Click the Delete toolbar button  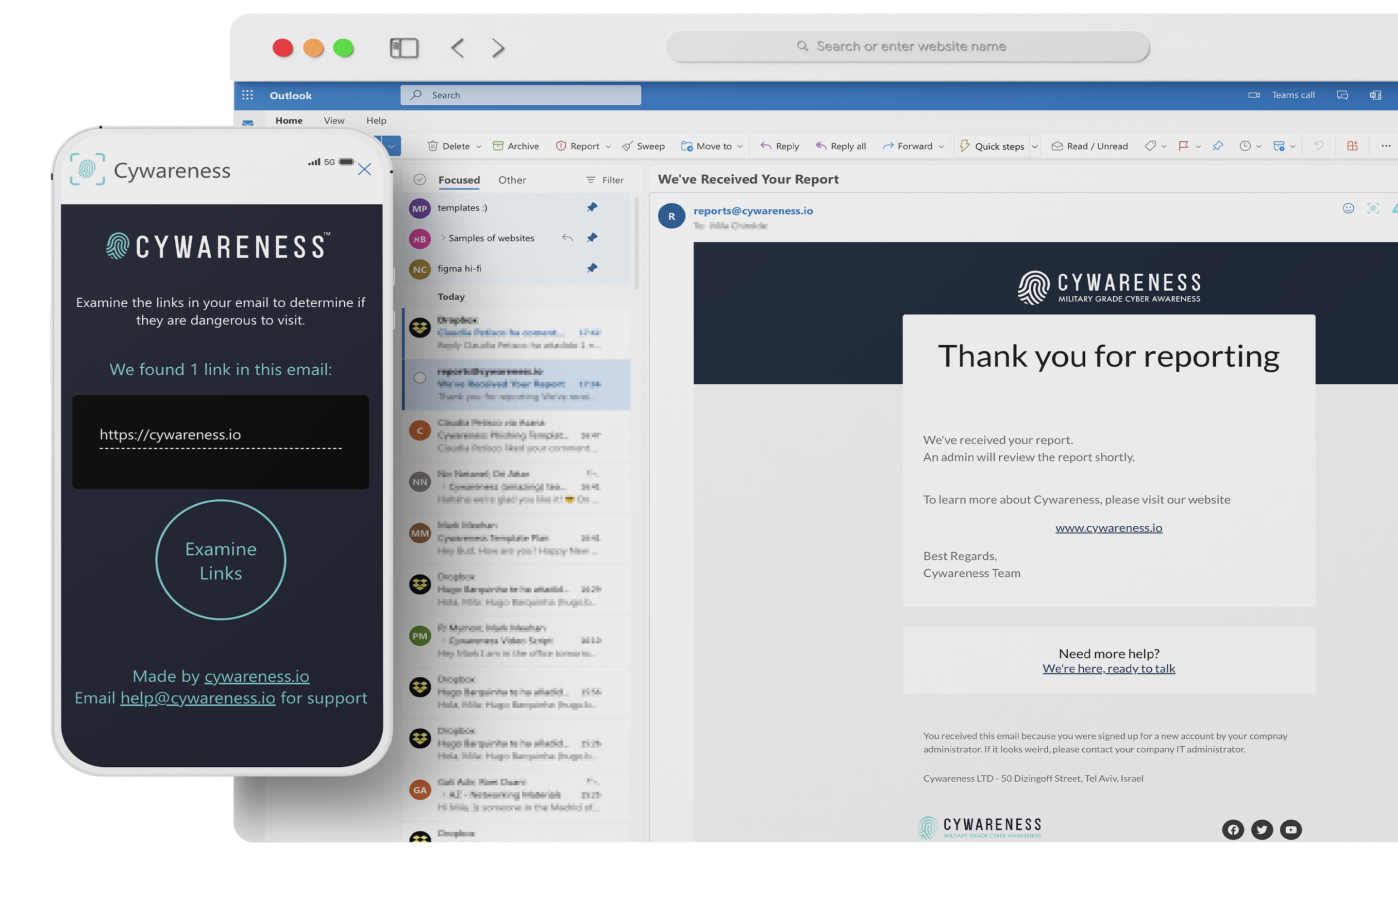448,146
